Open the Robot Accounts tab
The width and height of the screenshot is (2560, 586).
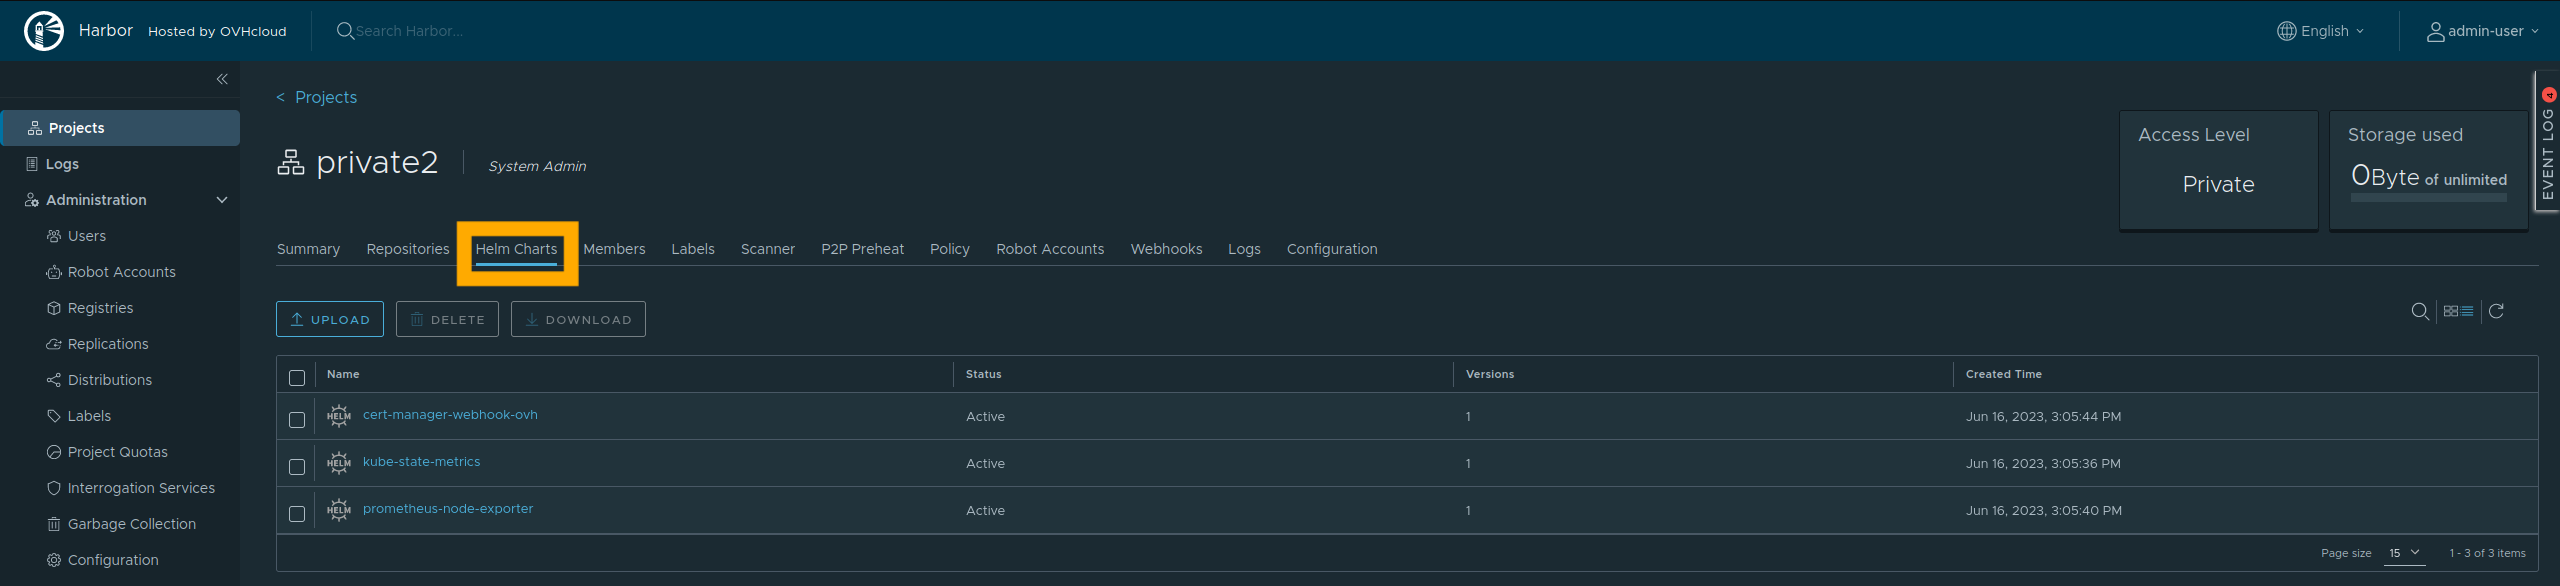point(1050,249)
